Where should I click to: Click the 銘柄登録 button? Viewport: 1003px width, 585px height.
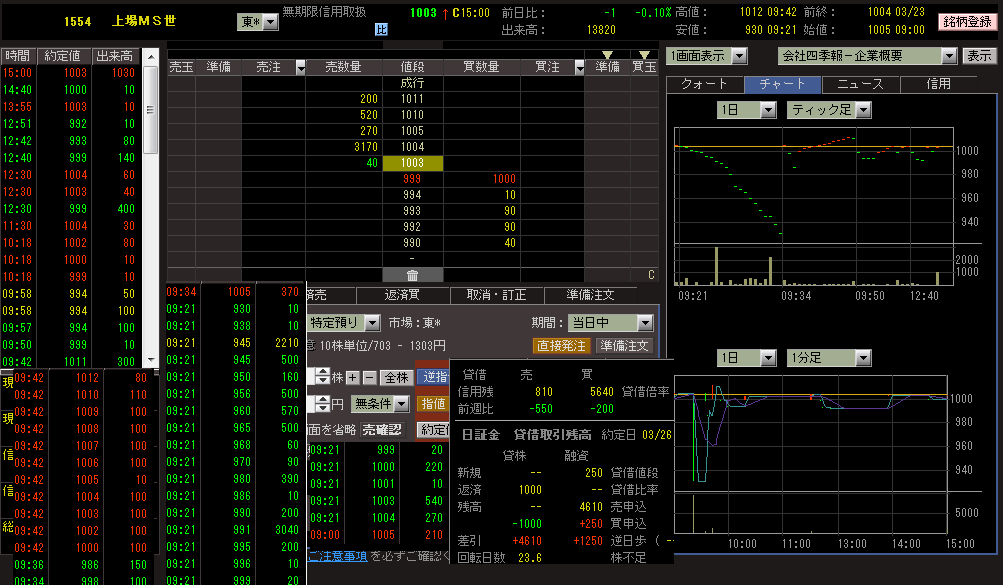coord(968,21)
